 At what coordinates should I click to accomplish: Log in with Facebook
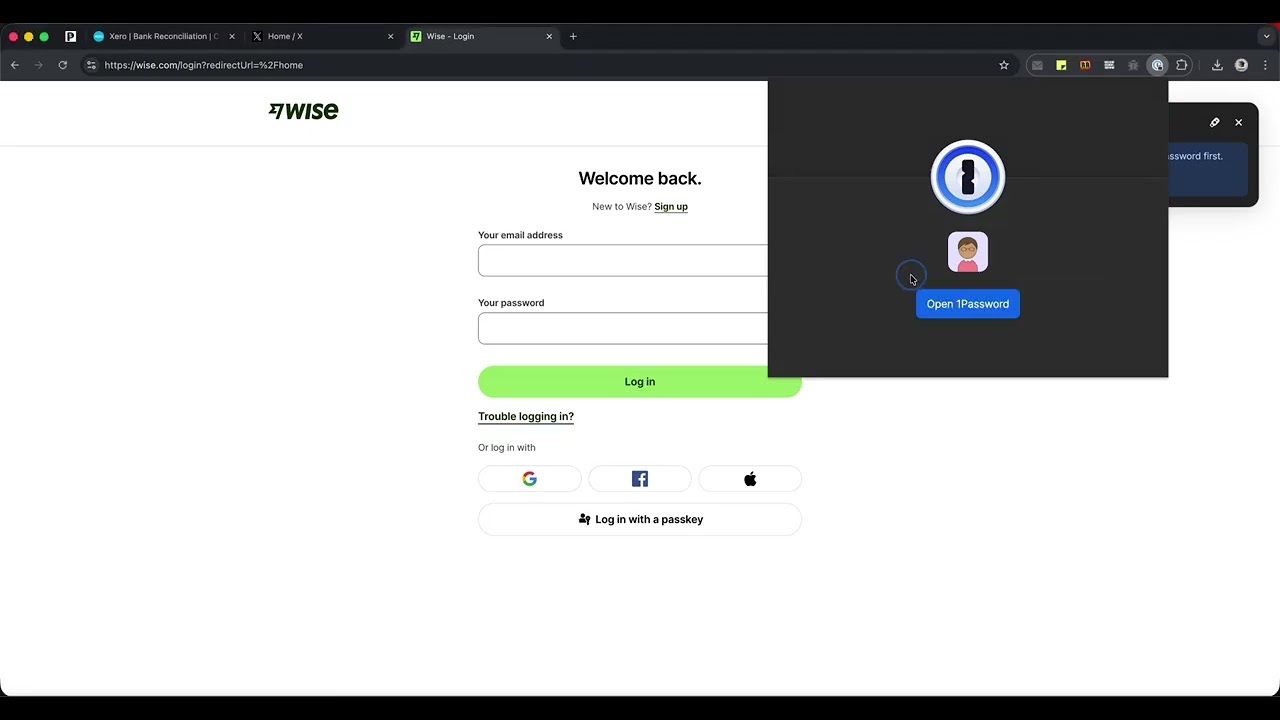pos(640,479)
